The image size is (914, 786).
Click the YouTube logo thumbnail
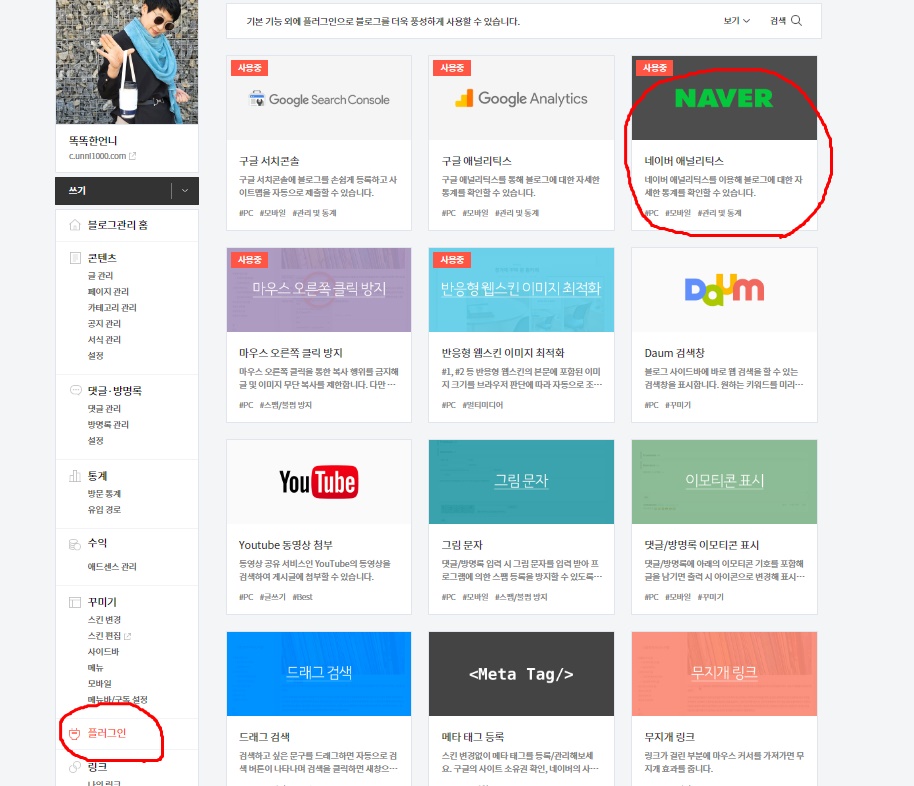pyautogui.click(x=318, y=481)
